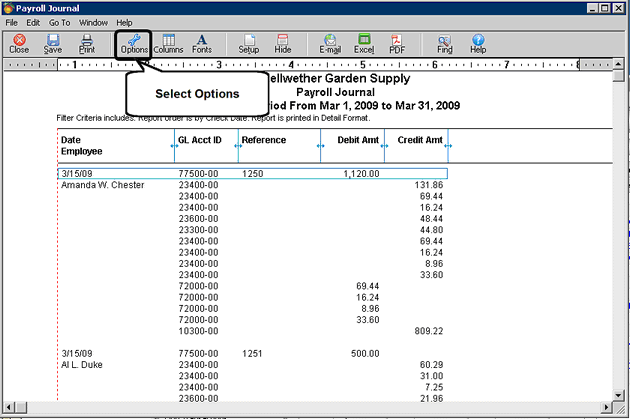The image size is (630, 419).
Task: Send the report via E-mail icon
Action: [330, 44]
